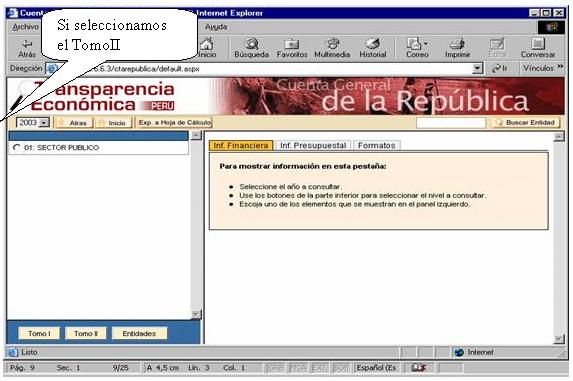
Task: Click the 'Para mostrar información en esta pestaña' heading
Action: click(303, 166)
